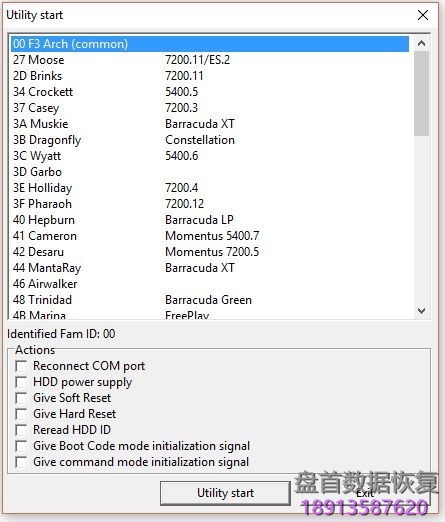Click the 7200.12 model text
This screenshot has height=522, width=445.
(184, 204)
